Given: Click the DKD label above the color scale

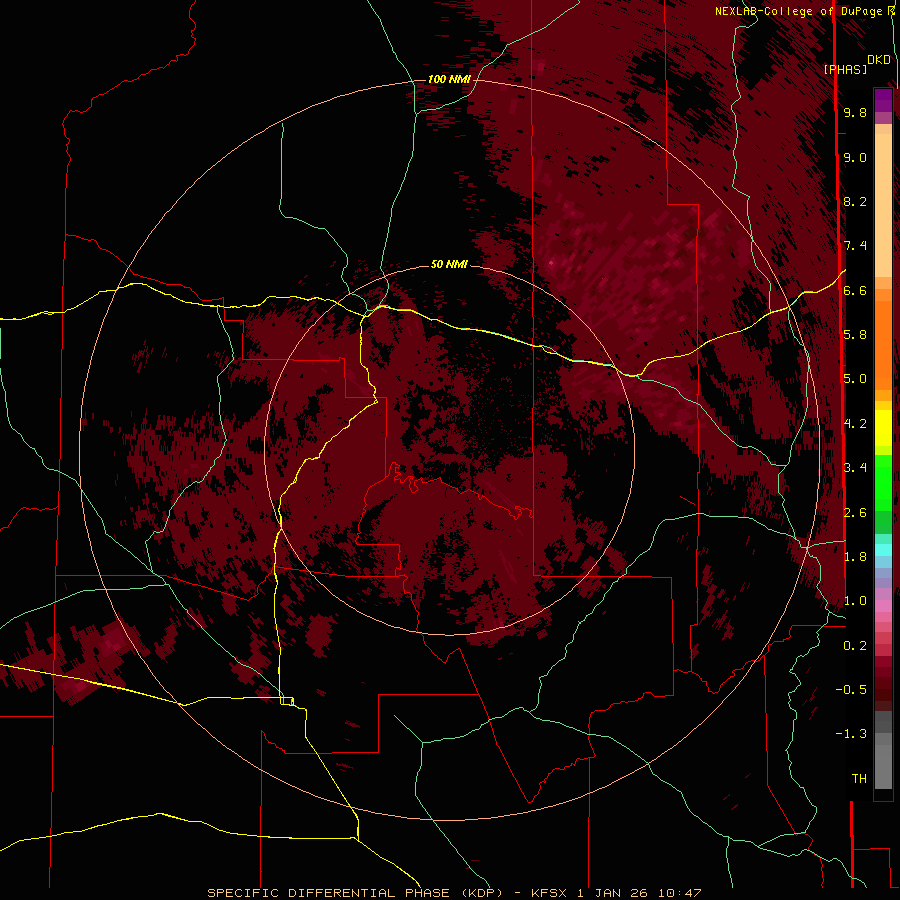Looking at the screenshot, I should 879,59.
